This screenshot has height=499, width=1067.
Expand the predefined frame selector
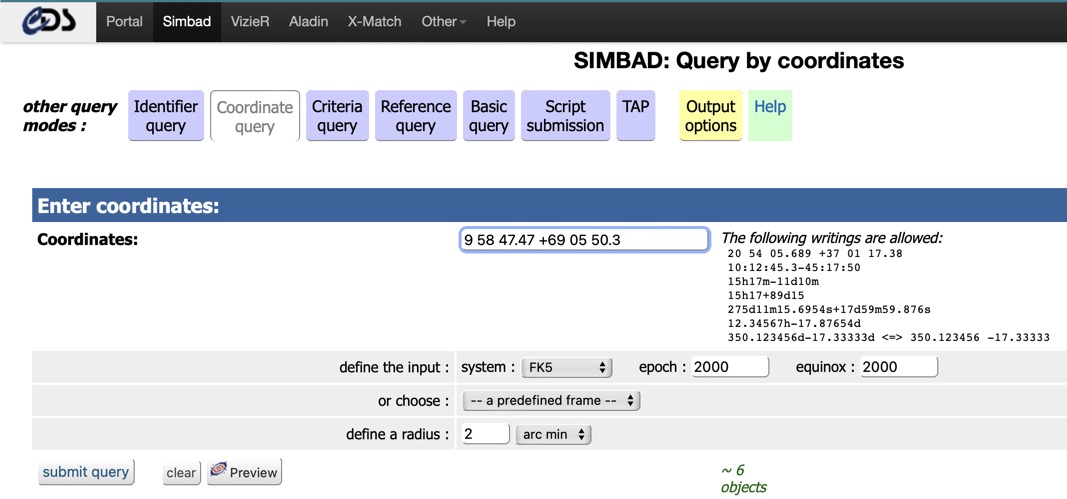coord(551,401)
